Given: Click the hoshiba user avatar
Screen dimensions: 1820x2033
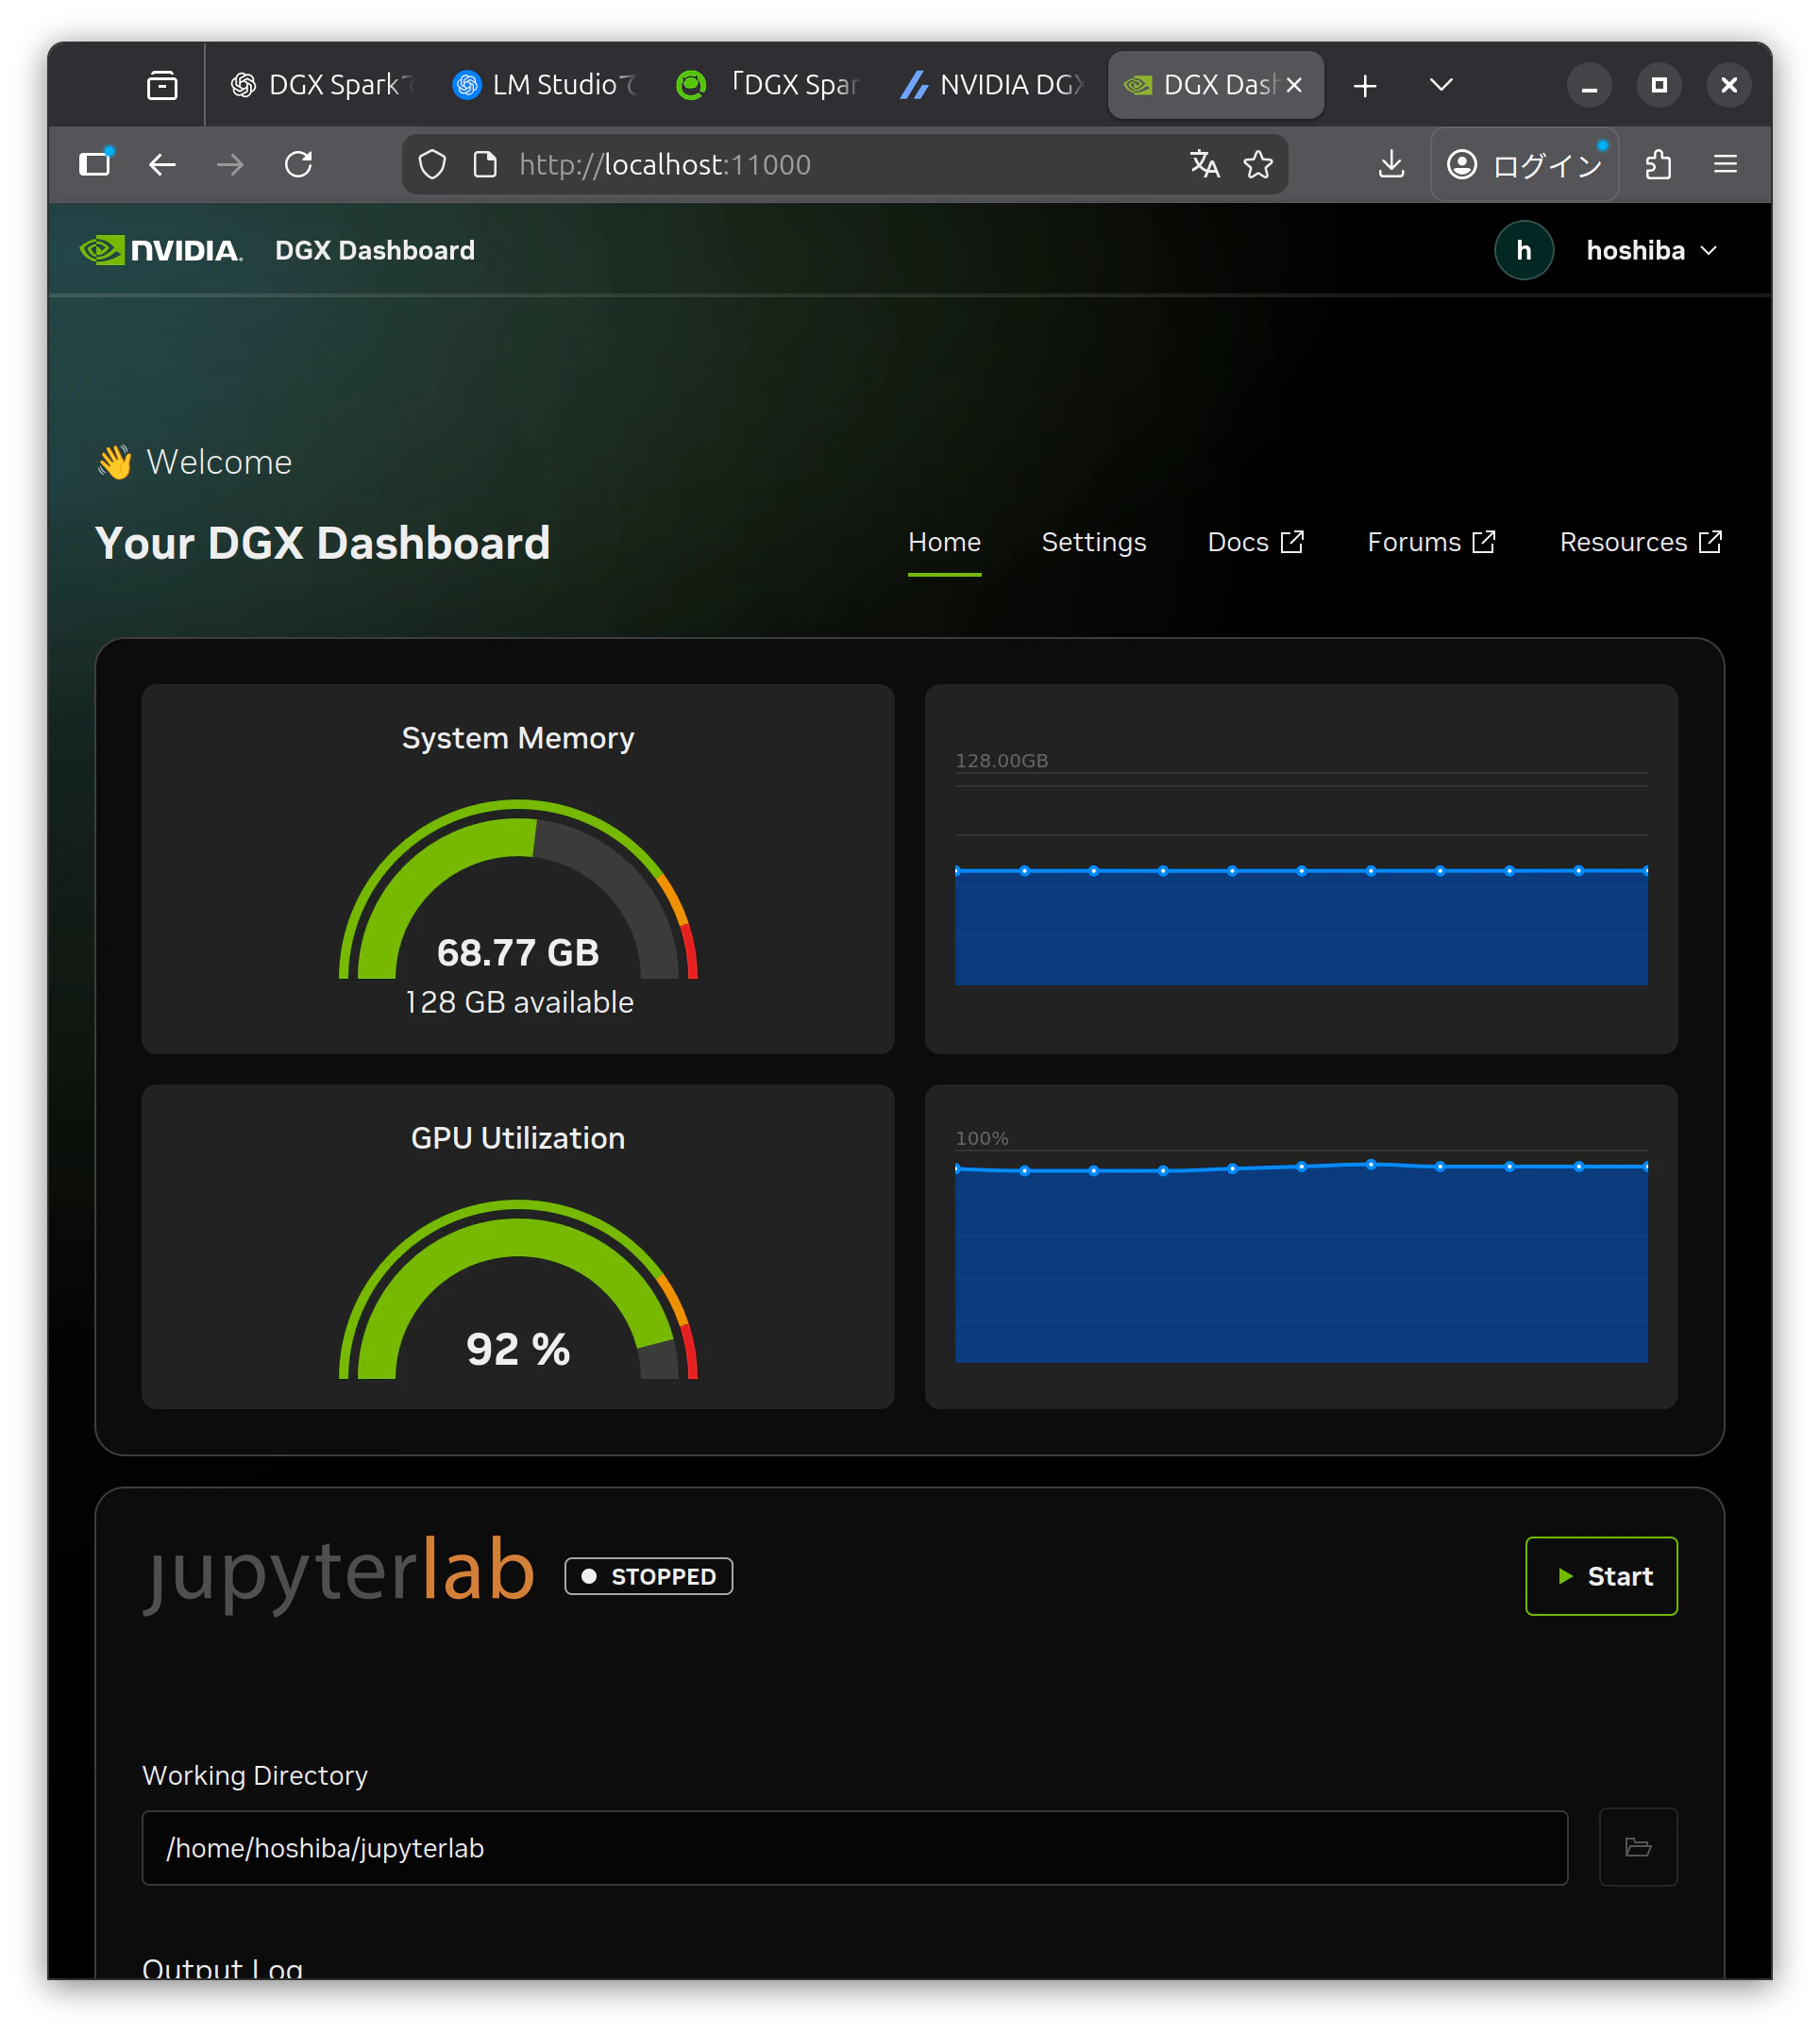Looking at the screenshot, I should click(x=1523, y=250).
